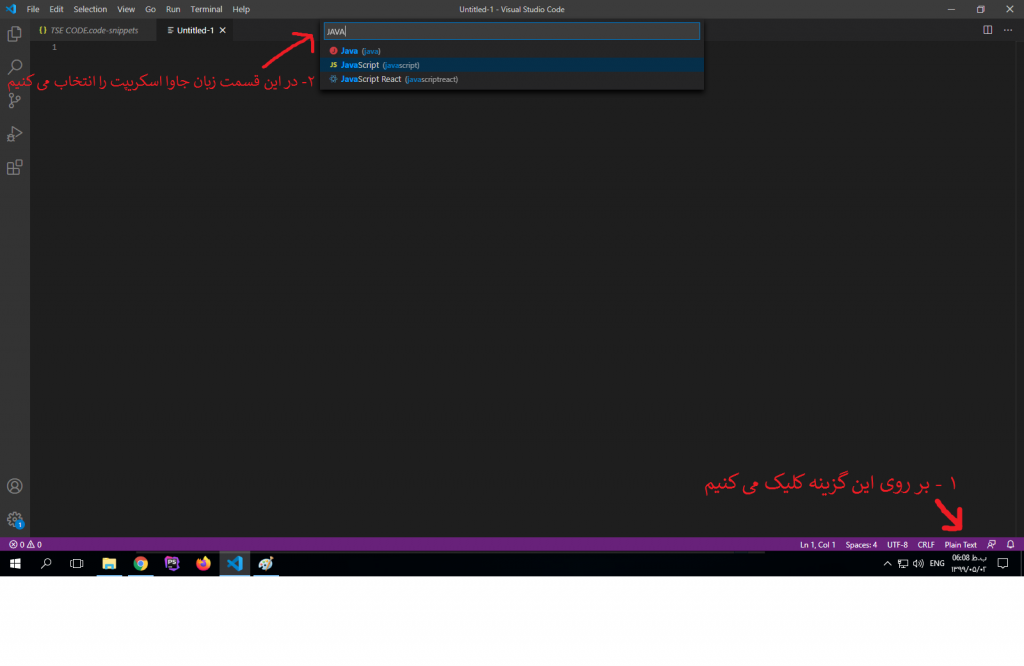Click Spaces: 4 indentation setting
This screenshot has height=666, width=1024.
pos(861,545)
